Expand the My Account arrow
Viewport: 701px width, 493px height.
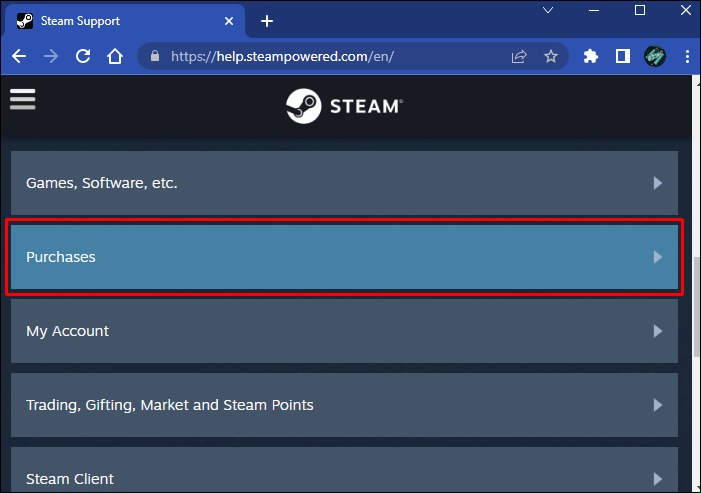tap(657, 331)
